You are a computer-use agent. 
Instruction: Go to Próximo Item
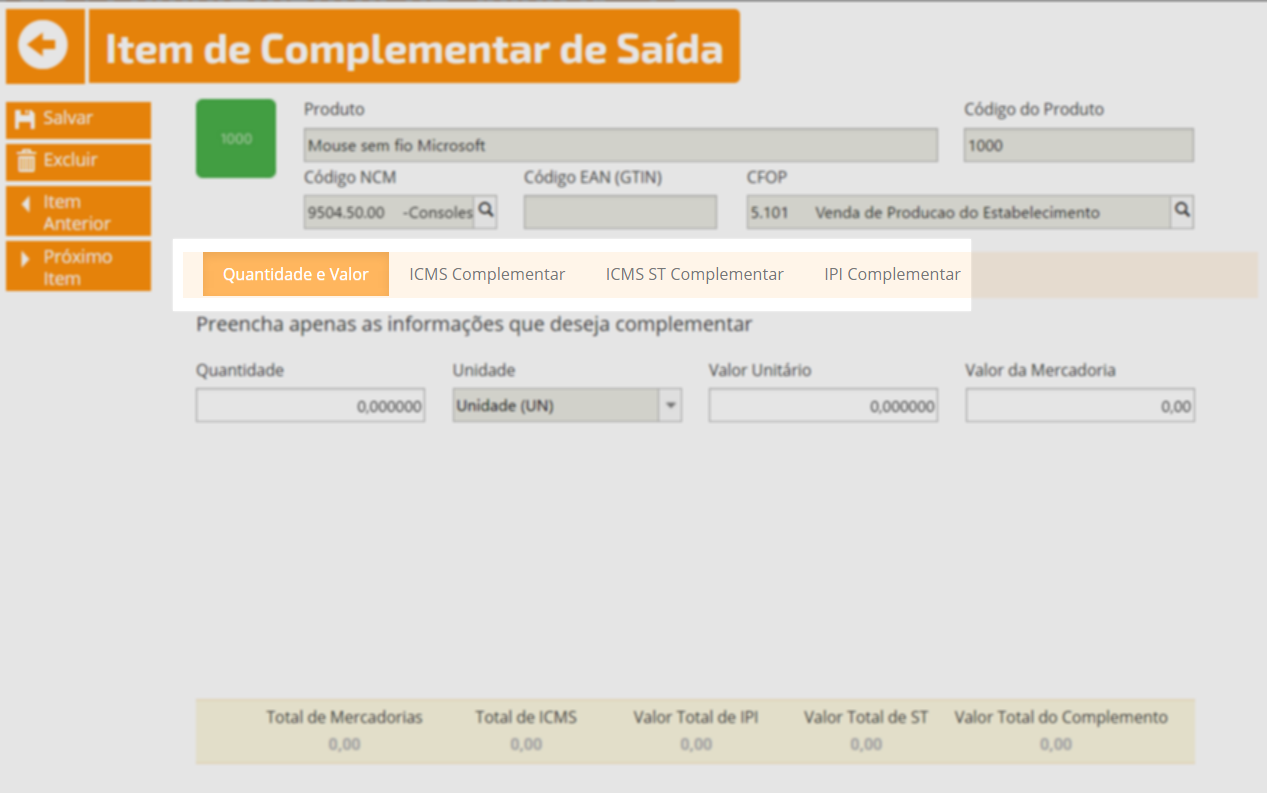coord(78,266)
